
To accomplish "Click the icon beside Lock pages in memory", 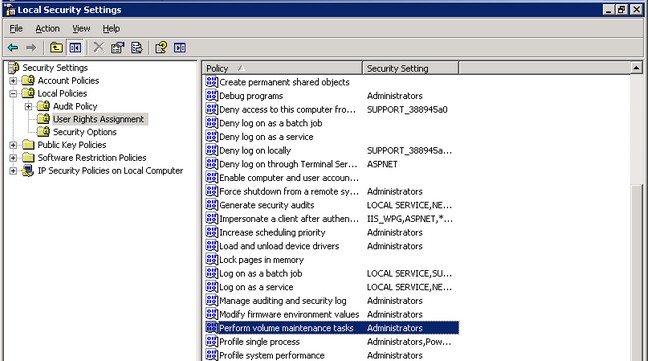I will tap(212, 259).
